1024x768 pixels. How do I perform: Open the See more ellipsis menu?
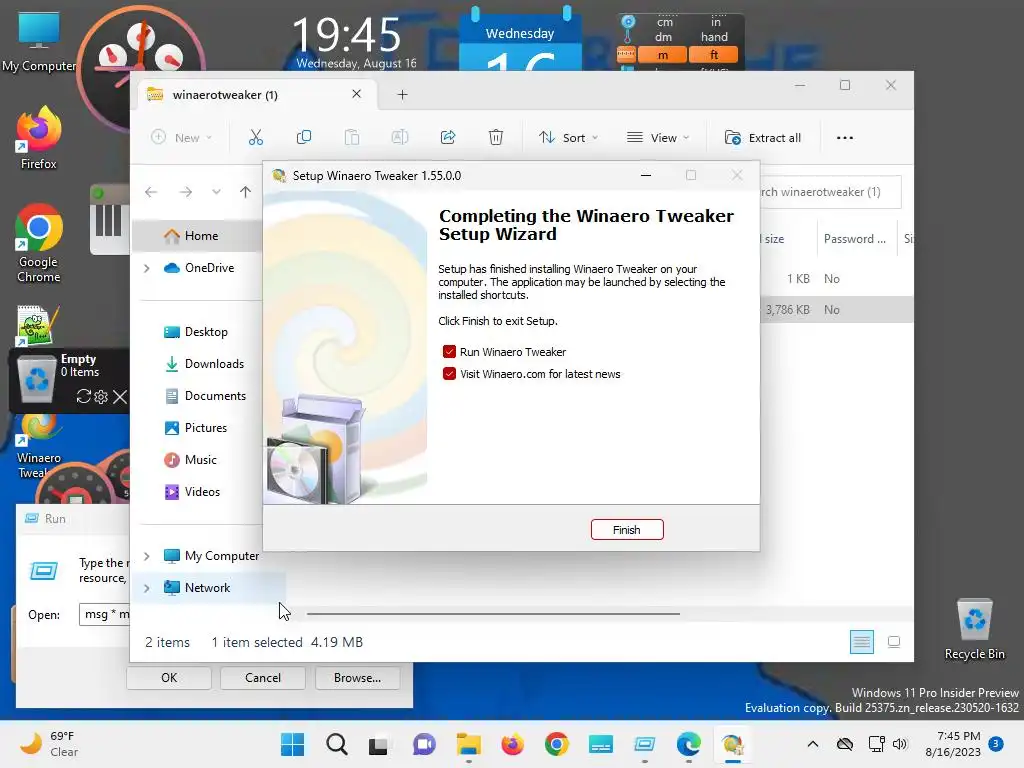click(x=845, y=138)
